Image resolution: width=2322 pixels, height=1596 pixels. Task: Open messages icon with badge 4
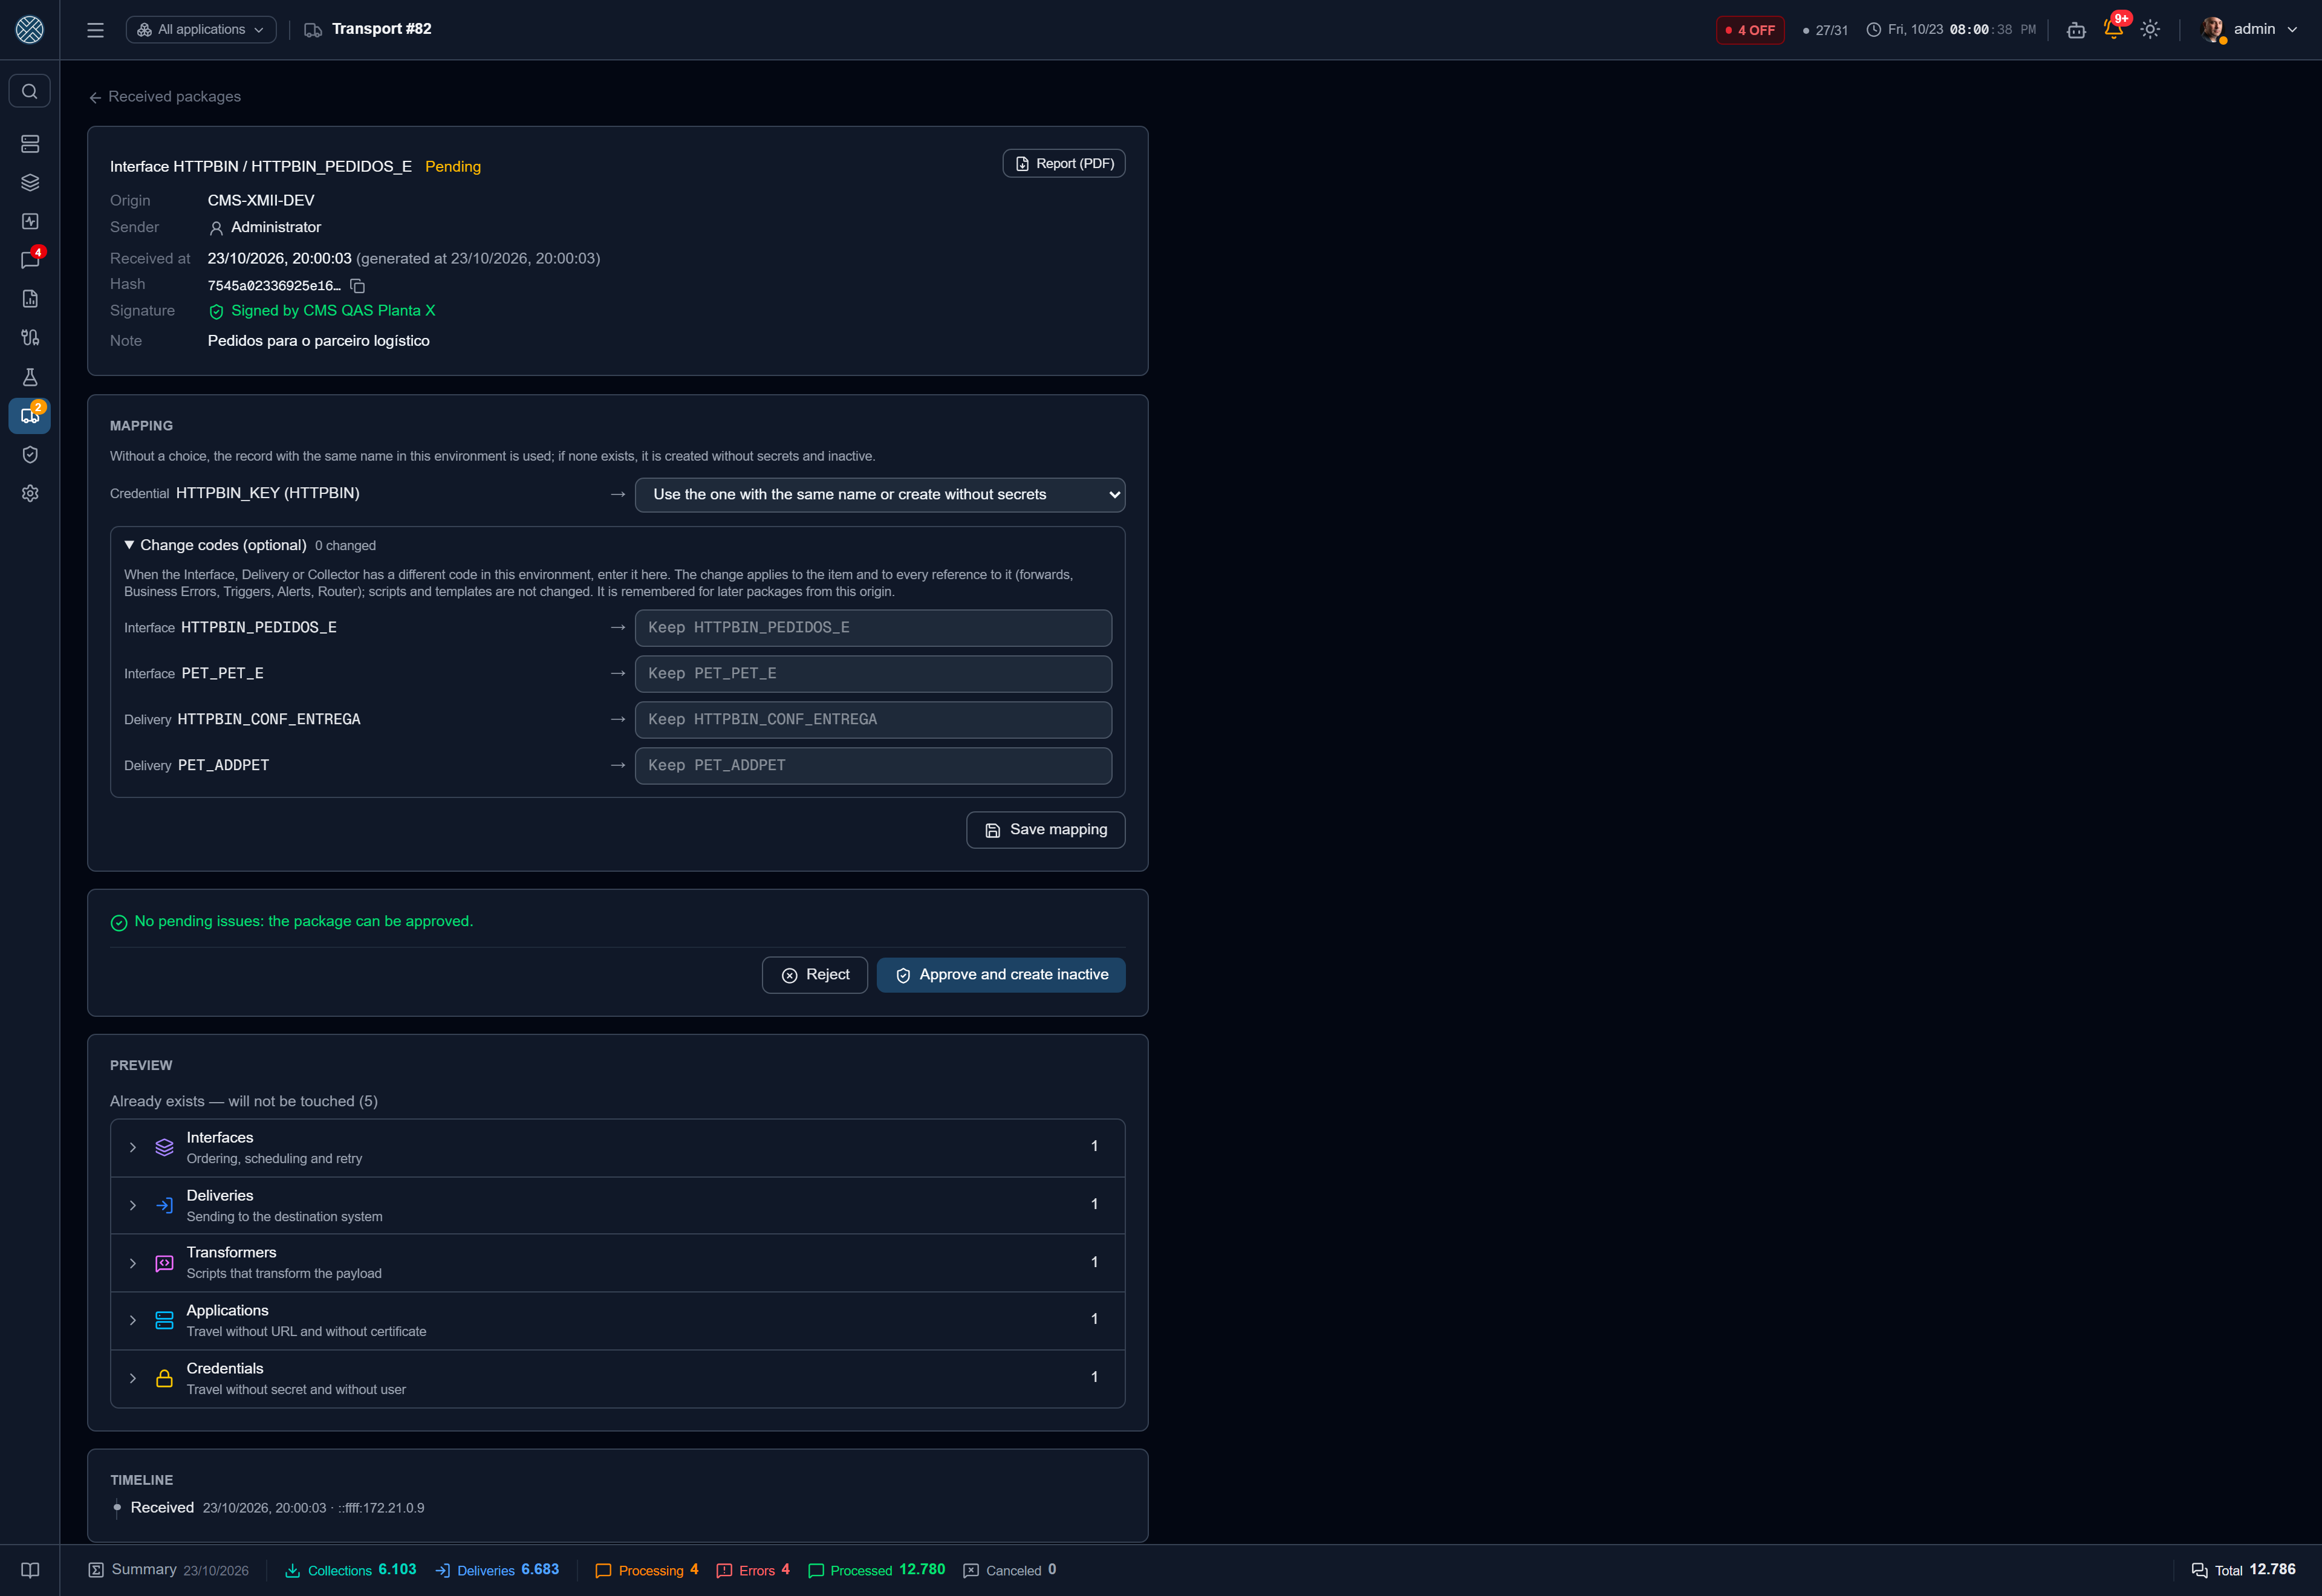pyautogui.click(x=30, y=260)
